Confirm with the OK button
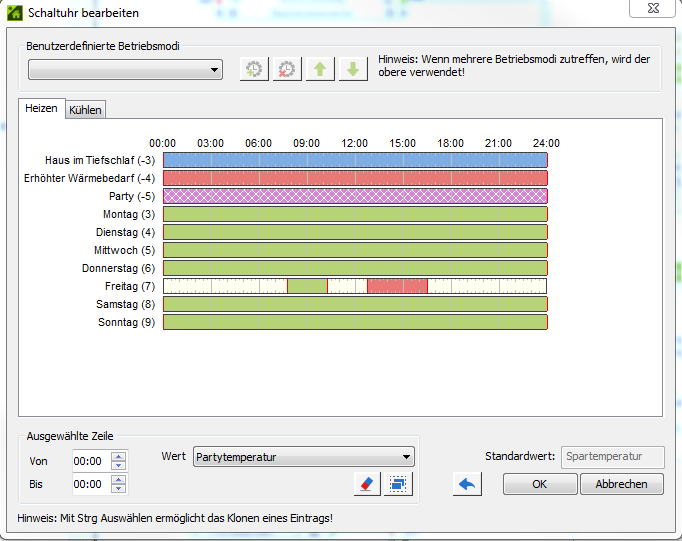This screenshot has height=541, width=682. (540, 484)
